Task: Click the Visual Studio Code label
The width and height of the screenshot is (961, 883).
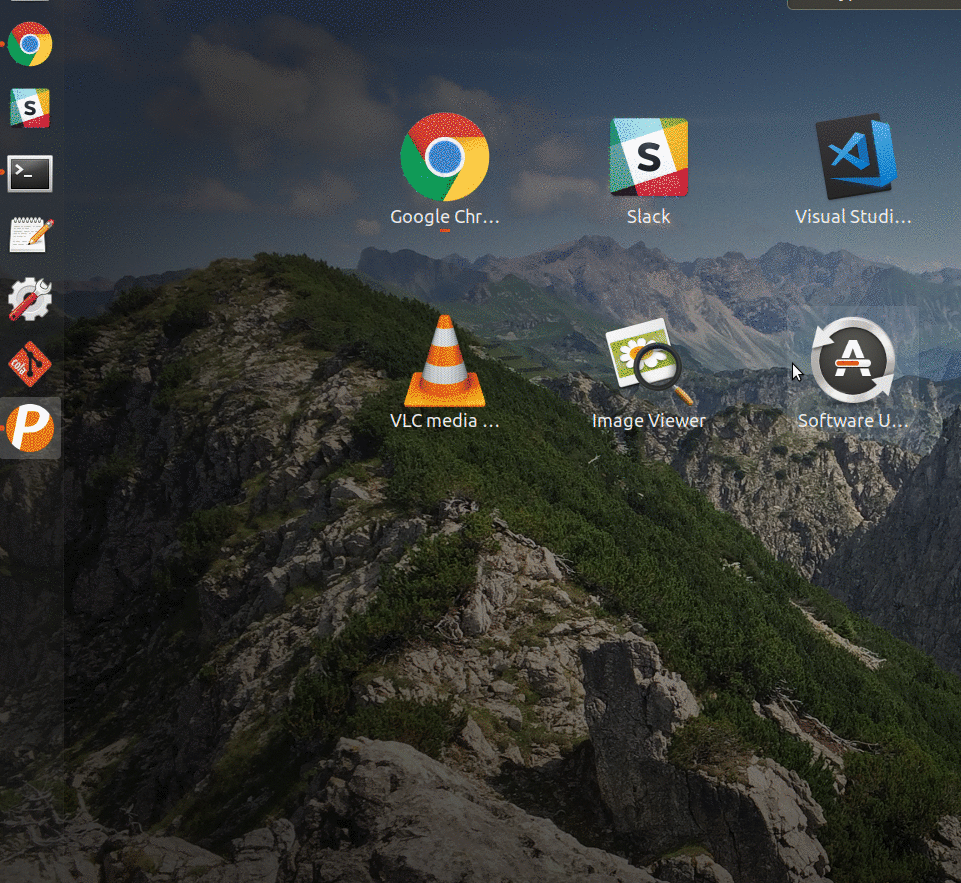Action: (x=853, y=216)
